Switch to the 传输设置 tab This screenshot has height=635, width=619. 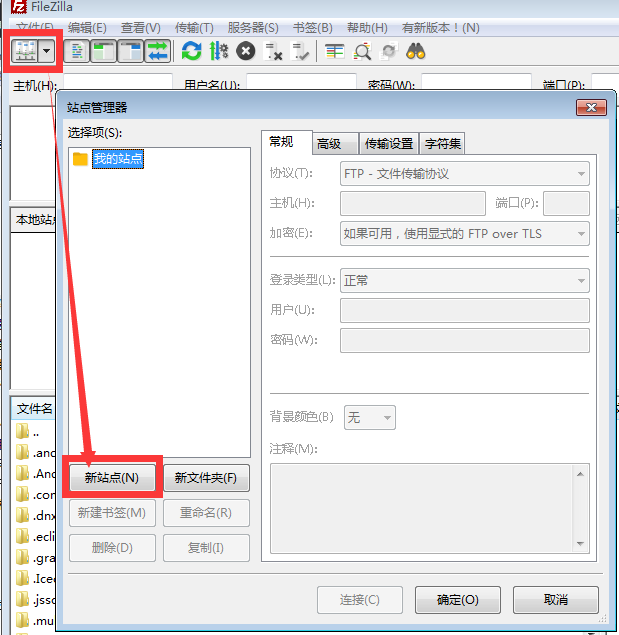click(389, 143)
